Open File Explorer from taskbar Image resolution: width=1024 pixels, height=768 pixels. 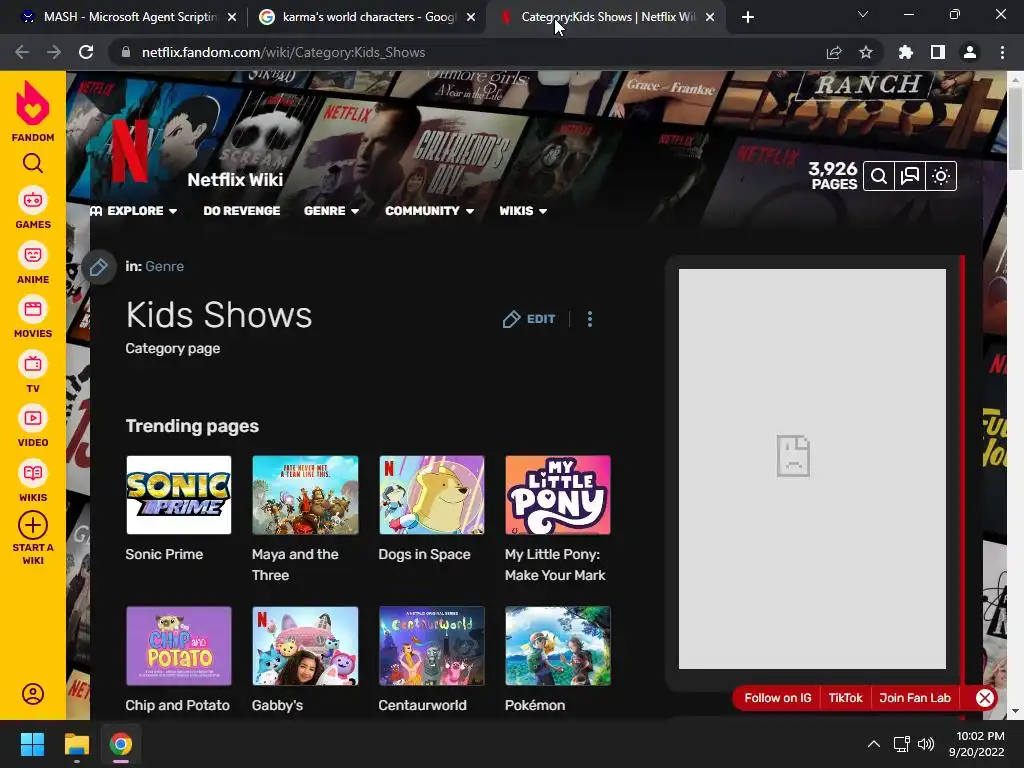tap(76, 744)
